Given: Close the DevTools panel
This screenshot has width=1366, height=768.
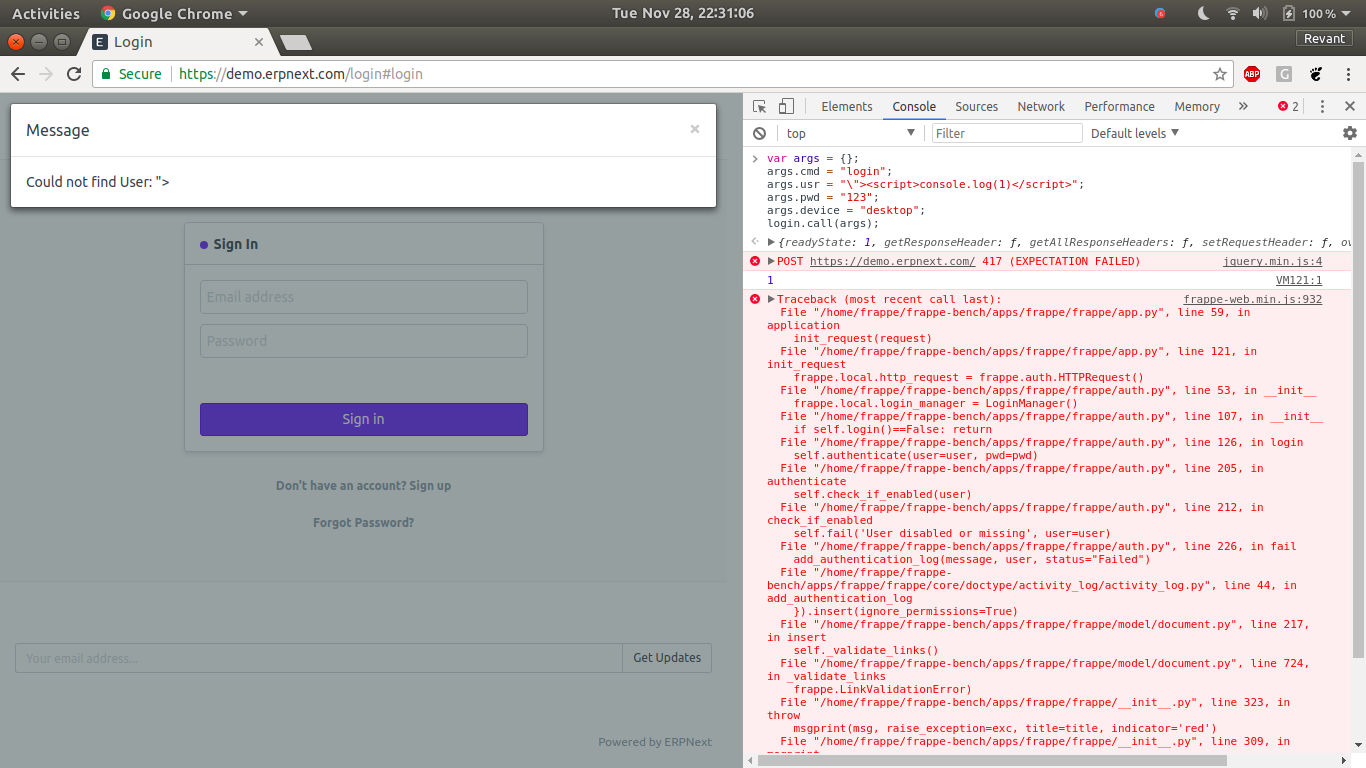Looking at the screenshot, I should tap(1350, 106).
